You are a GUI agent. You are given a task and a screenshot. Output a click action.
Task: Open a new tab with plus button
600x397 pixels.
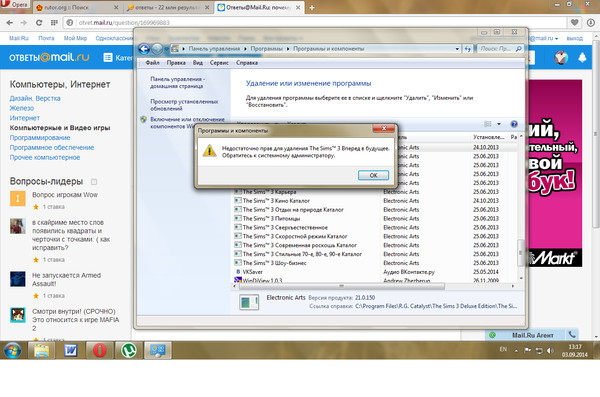[312, 7]
